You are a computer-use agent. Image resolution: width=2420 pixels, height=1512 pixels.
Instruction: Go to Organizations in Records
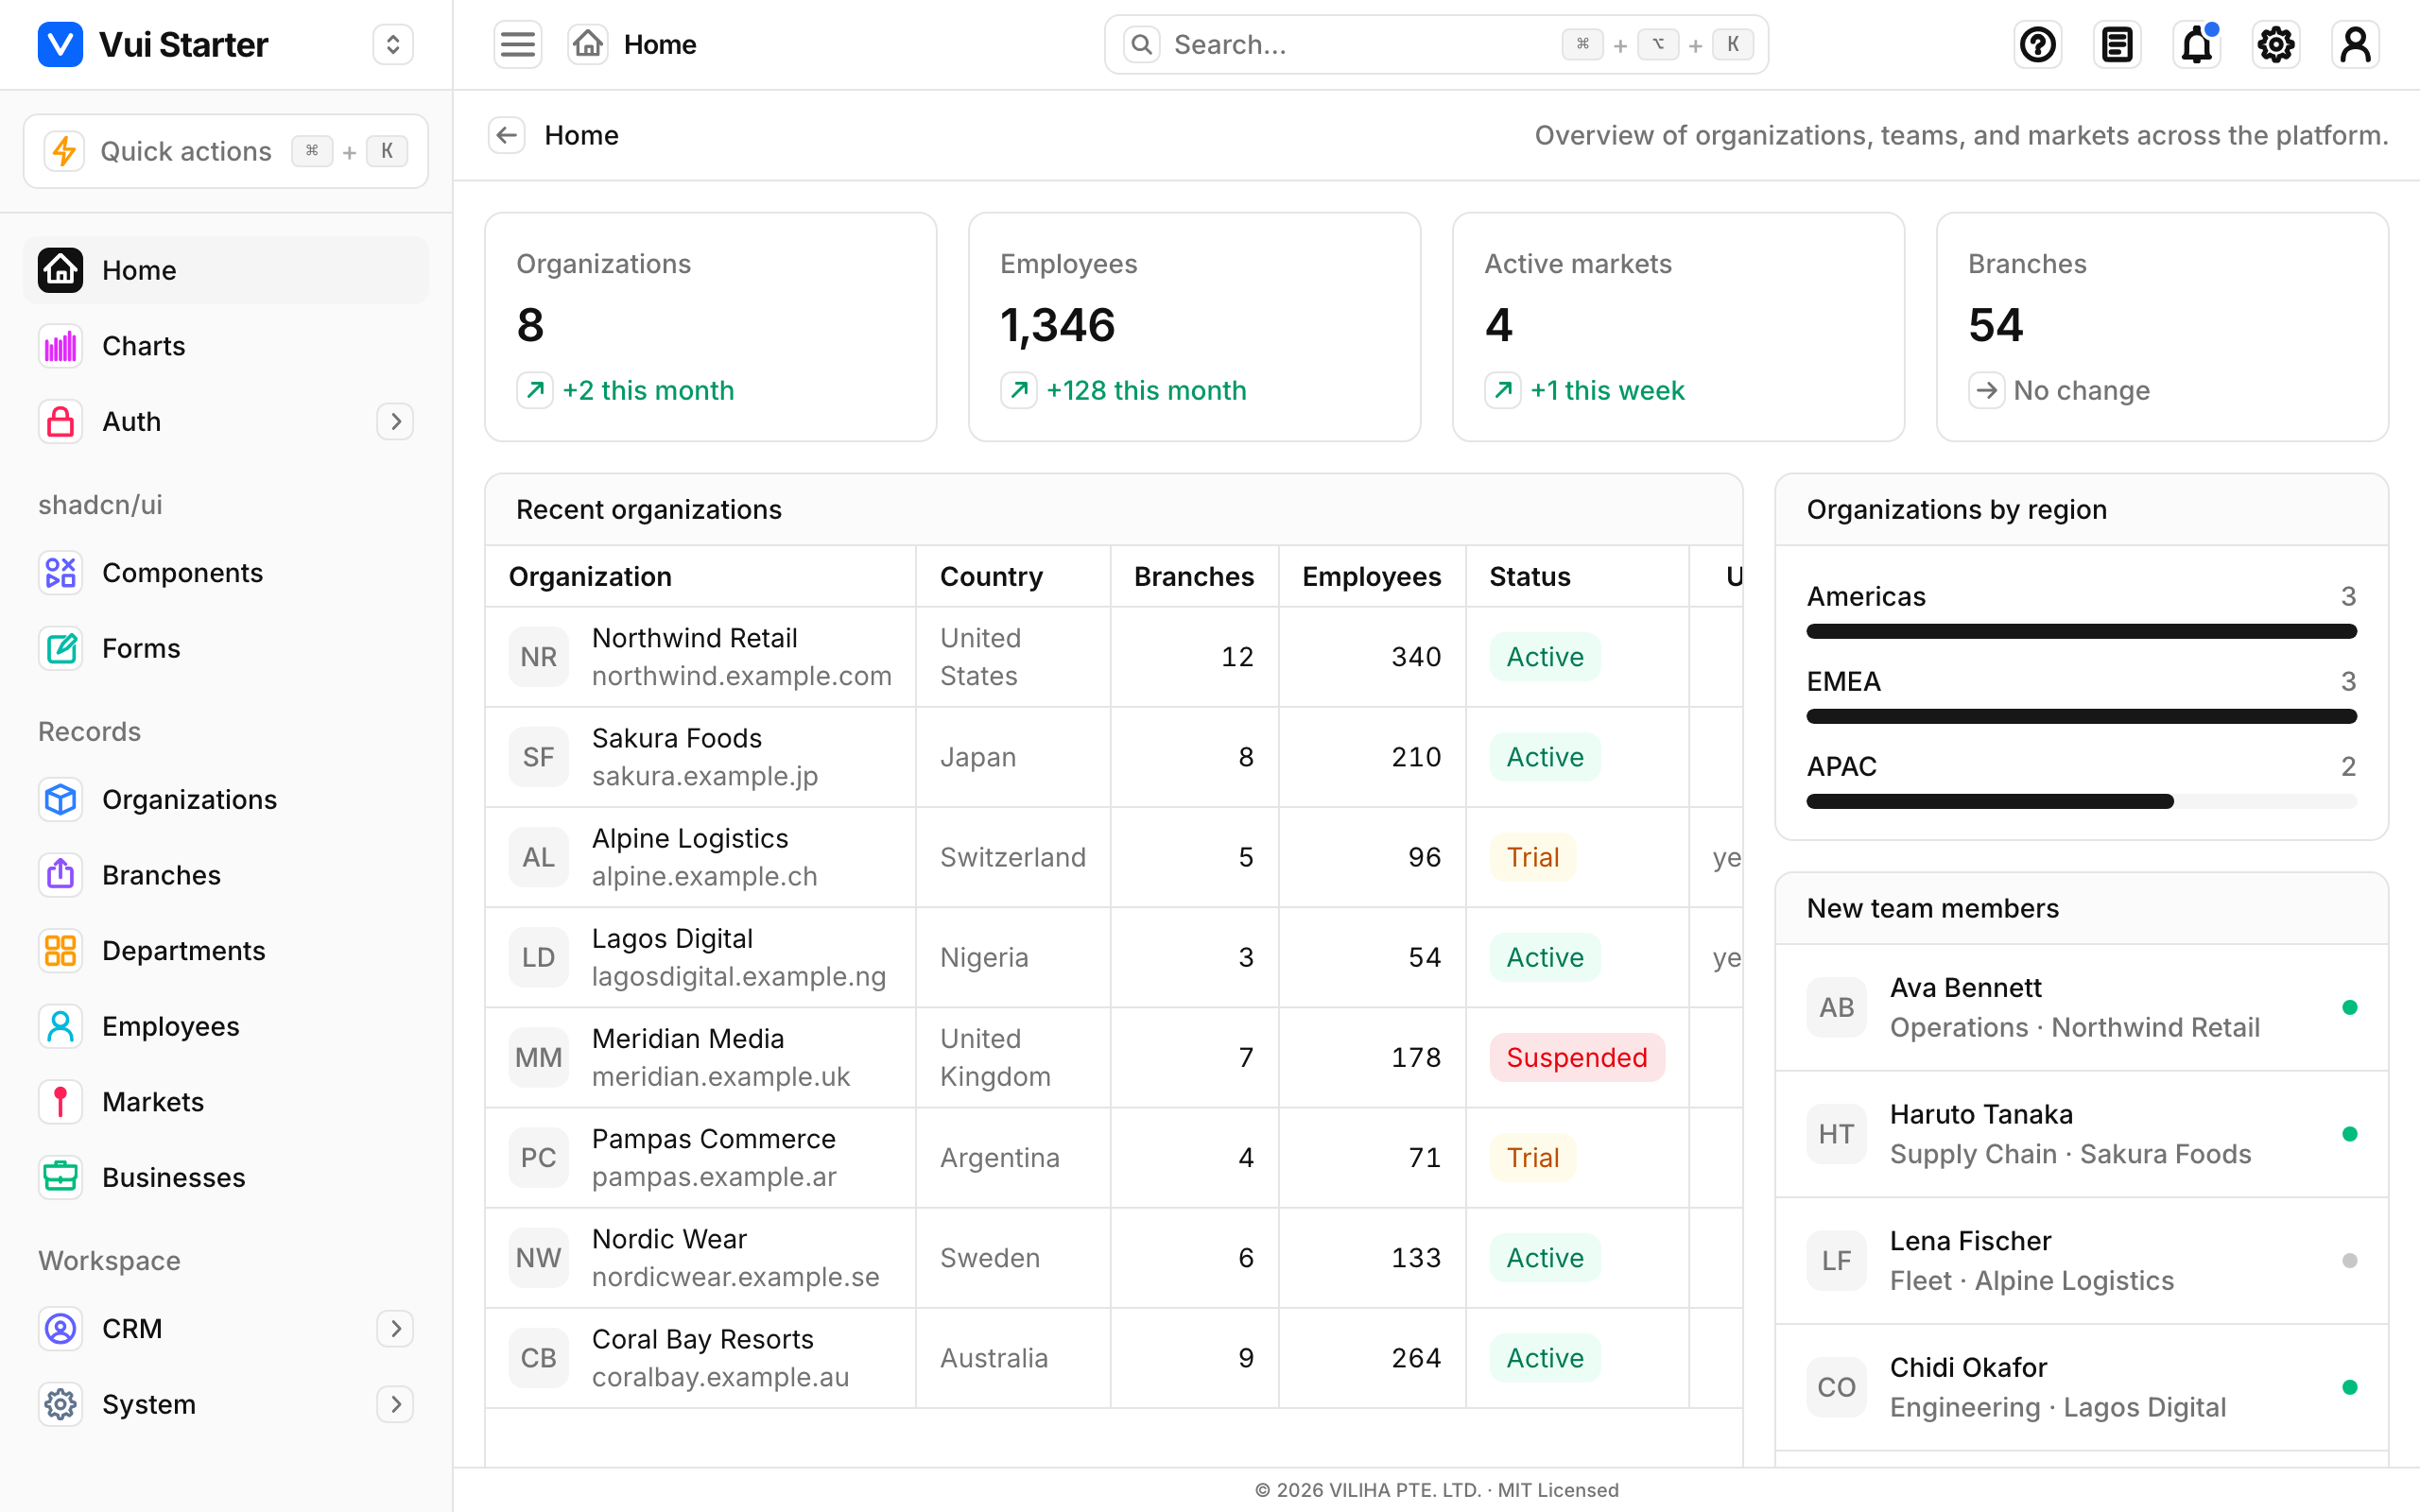coord(226,799)
